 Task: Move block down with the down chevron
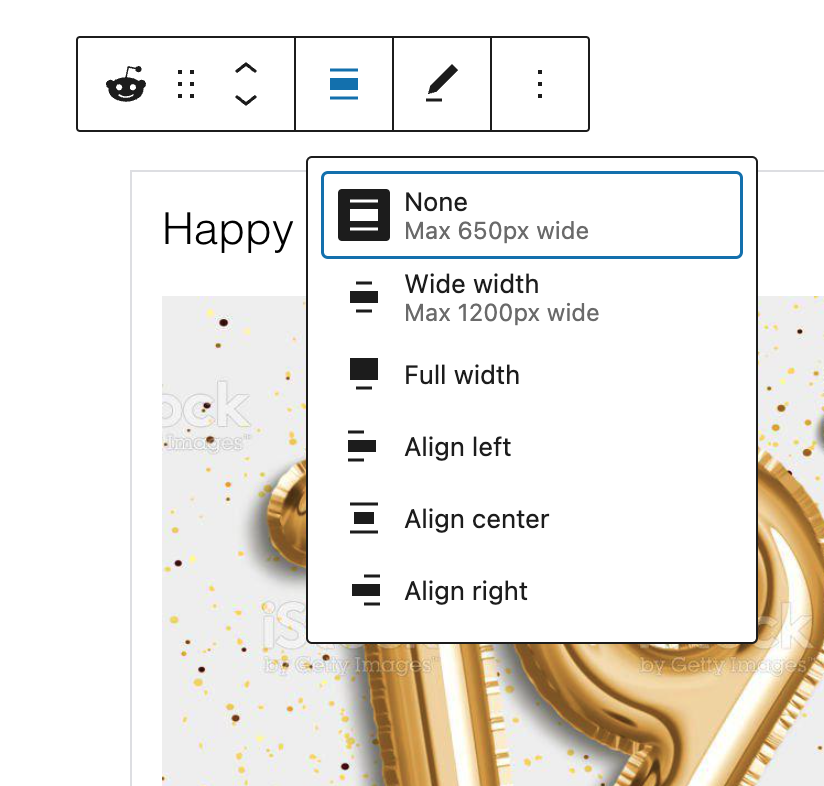pyautogui.click(x=246, y=100)
